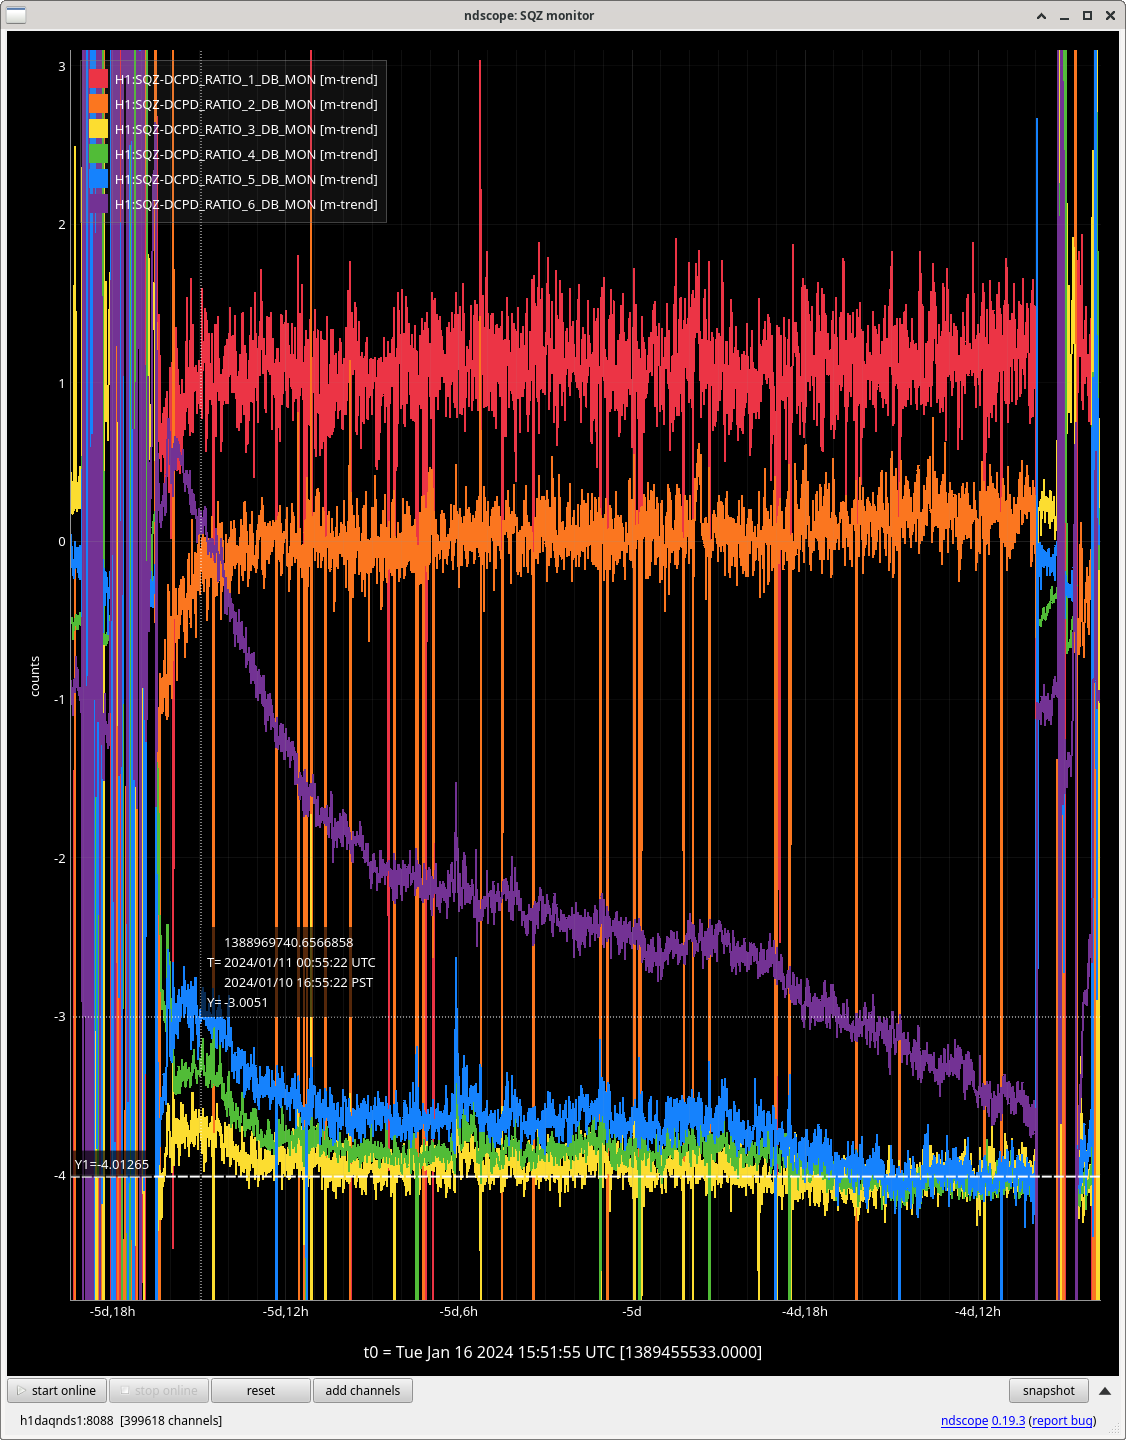Click the orange RATIO_2_DB_MON legend swatch

pyautogui.click(x=98, y=104)
